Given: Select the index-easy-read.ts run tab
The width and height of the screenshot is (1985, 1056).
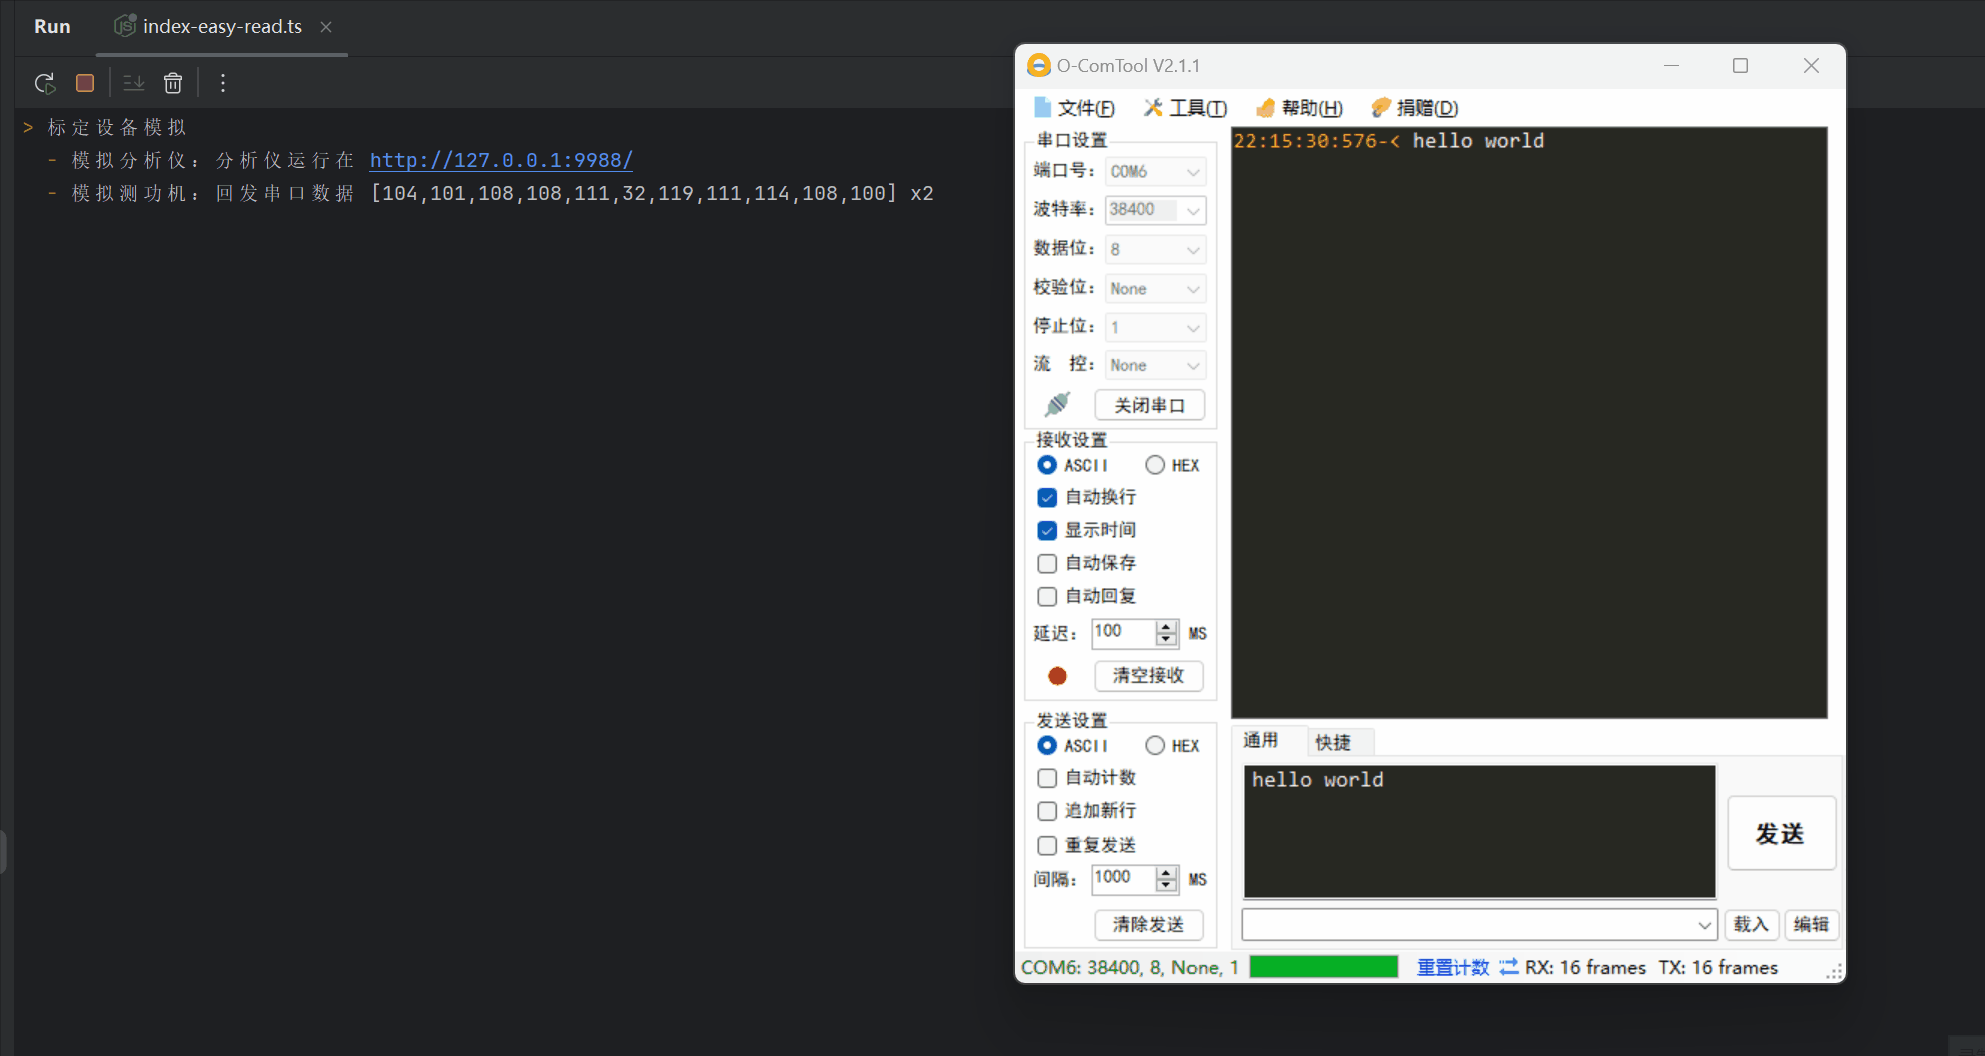Looking at the screenshot, I should tap(222, 27).
